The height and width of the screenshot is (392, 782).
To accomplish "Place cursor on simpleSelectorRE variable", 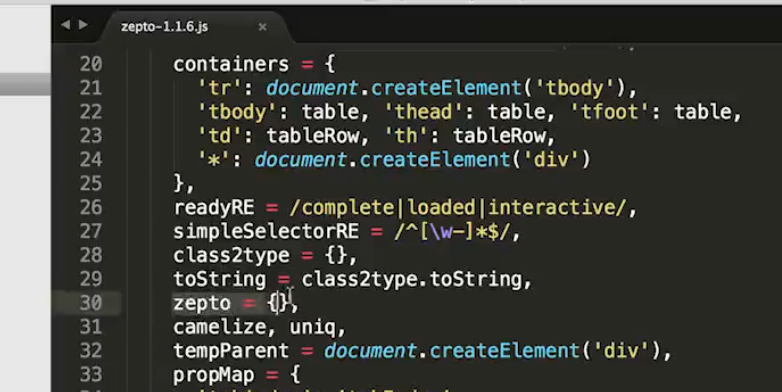I will point(266,232).
